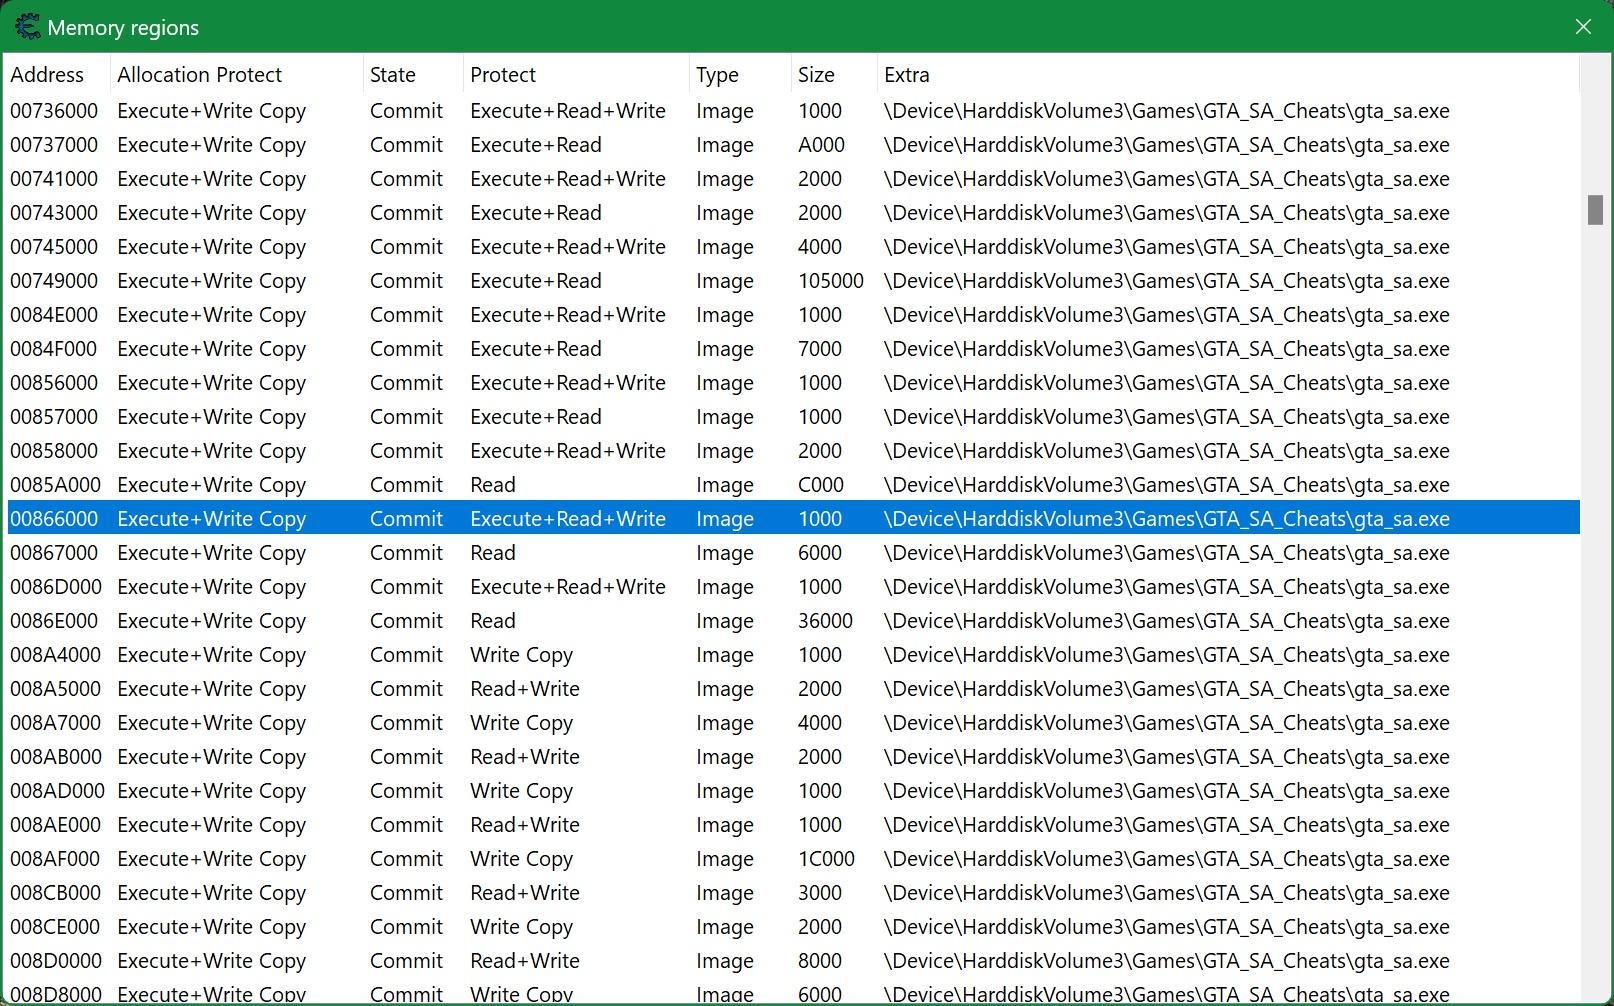The width and height of the screenshot is (1614, 1006).
Task: Click the size value 36000
Action: [x=825, y=621]
